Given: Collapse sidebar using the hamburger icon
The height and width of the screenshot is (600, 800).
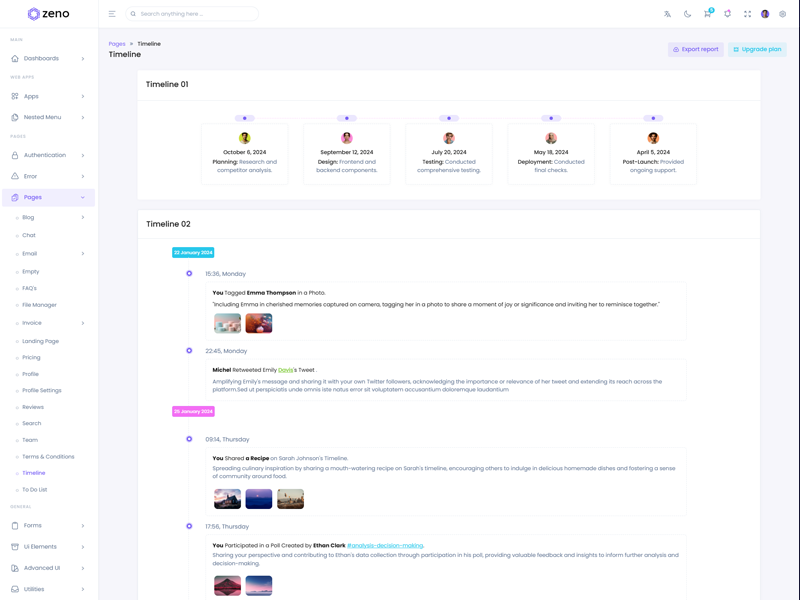Looking at the screenshot, I should [112, 14].
